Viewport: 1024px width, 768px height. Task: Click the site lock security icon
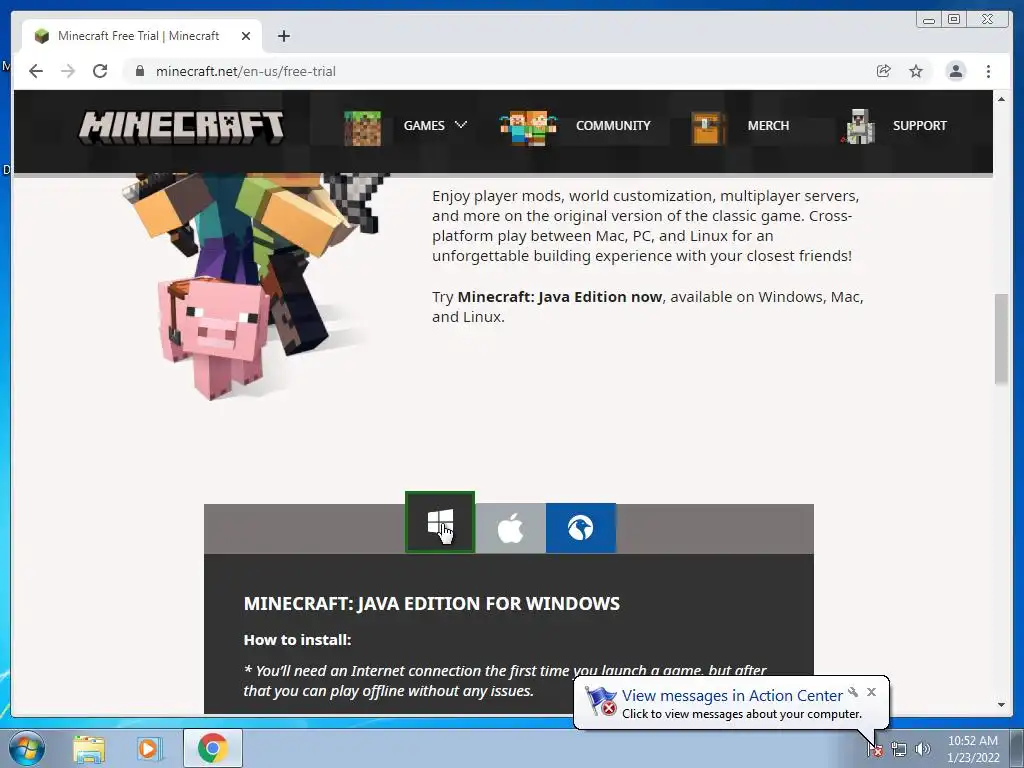point(139,71)
